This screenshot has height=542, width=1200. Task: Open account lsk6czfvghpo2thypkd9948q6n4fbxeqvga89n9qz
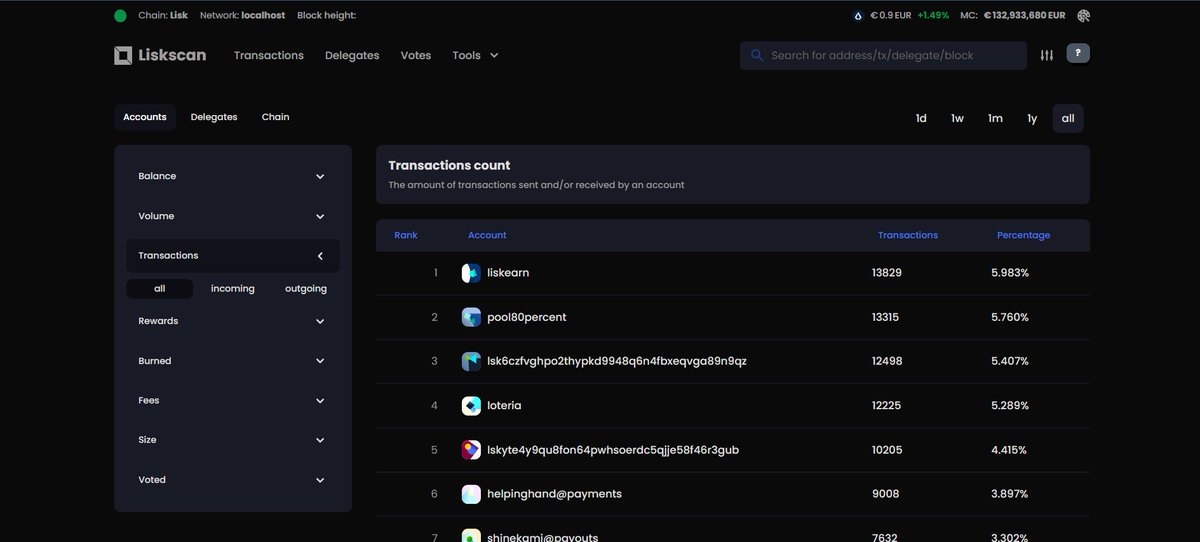[617, 361]
